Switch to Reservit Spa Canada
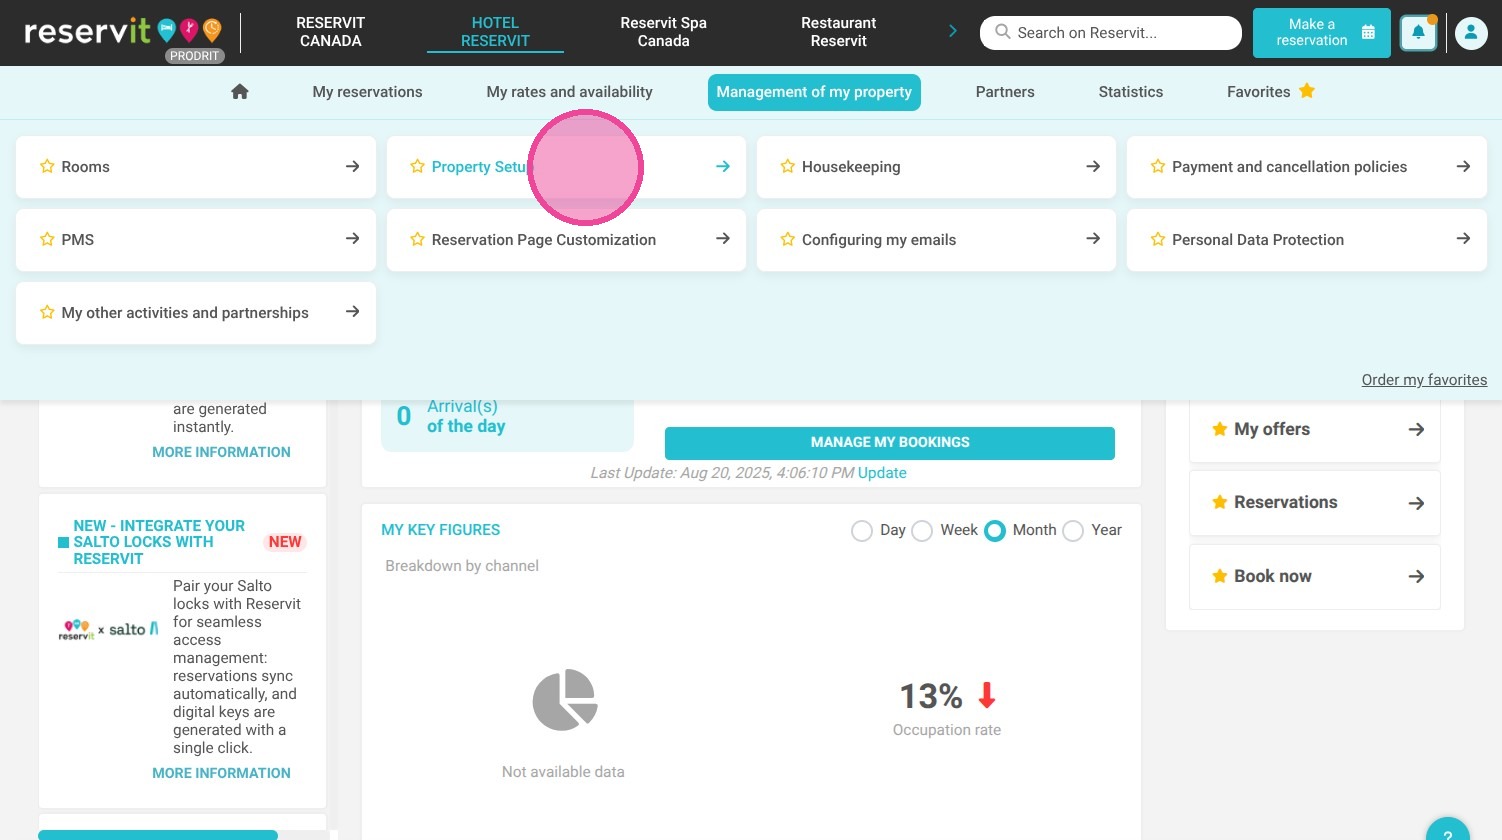This screenshot has height=840, width=1502. tap(664, 32)
